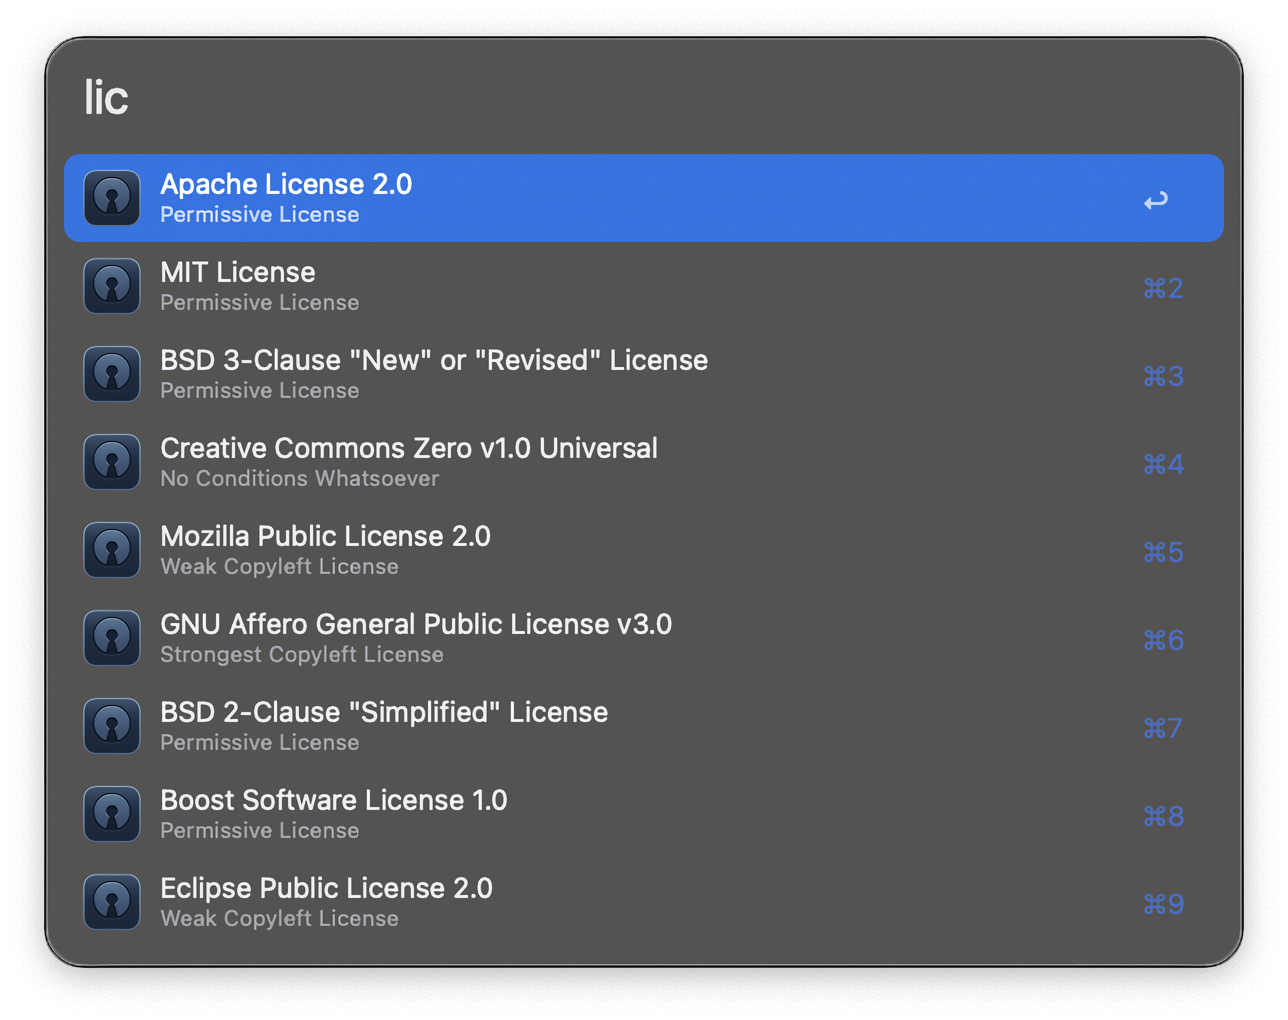Click the Enter key indicator on Apache License
Image resolution: width=1288 pixels, height=1020 pixels.
point(1155,199)
